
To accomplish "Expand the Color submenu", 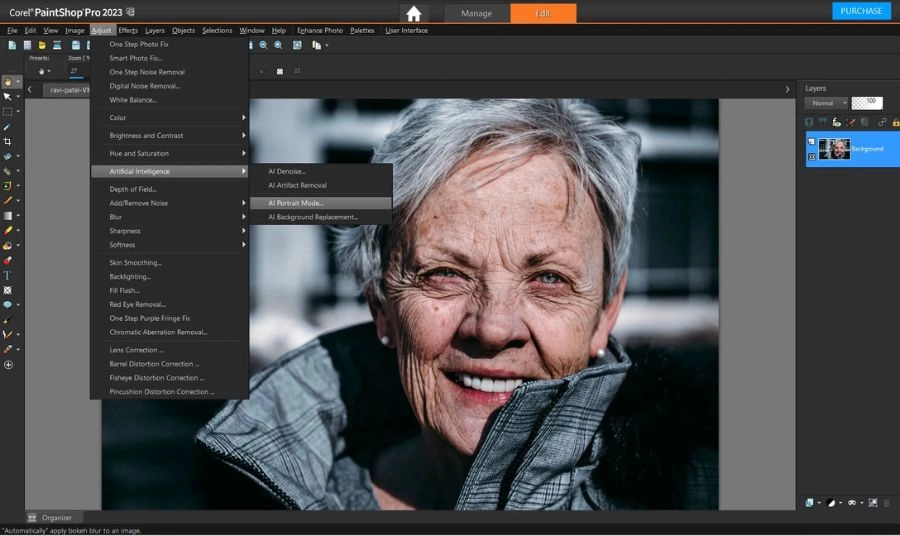I will pyautogui.click(x=169, y=118).
